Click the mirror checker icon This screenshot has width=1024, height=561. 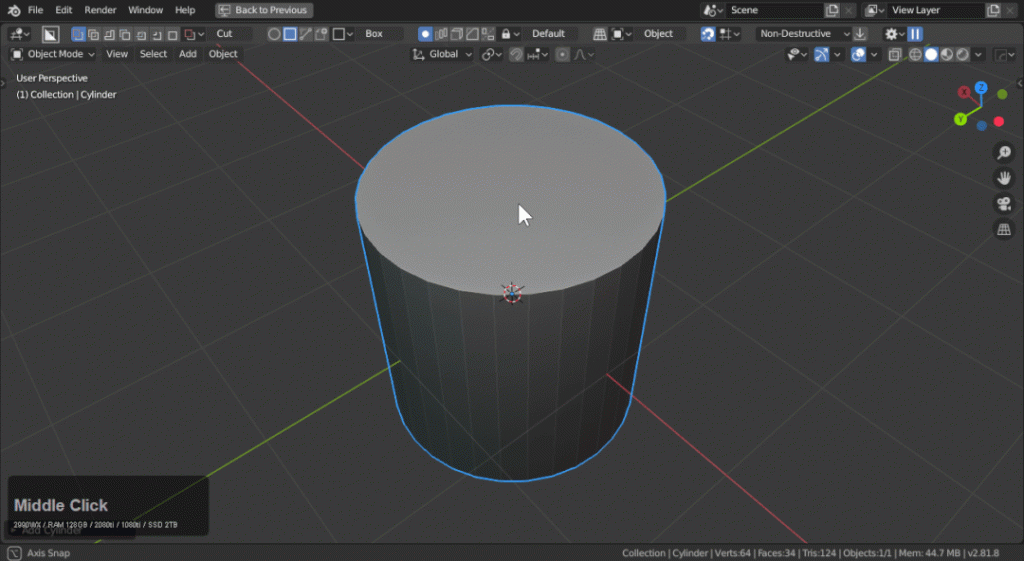click(488, 33)
